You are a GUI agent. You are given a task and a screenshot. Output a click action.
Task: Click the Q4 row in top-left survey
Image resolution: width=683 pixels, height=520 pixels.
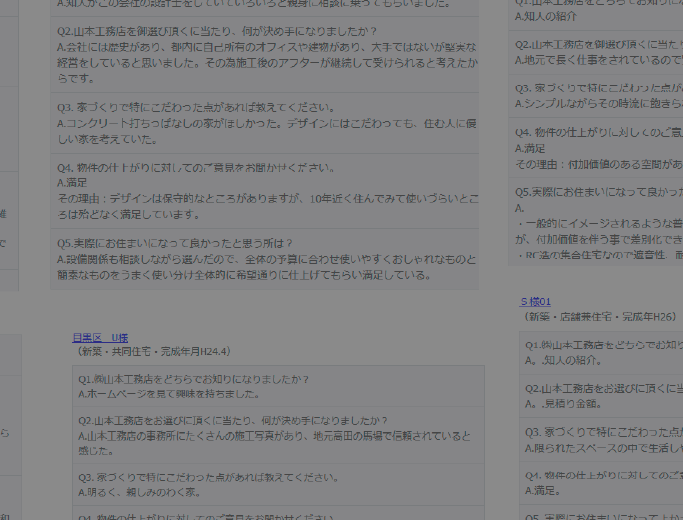point(265,191)
